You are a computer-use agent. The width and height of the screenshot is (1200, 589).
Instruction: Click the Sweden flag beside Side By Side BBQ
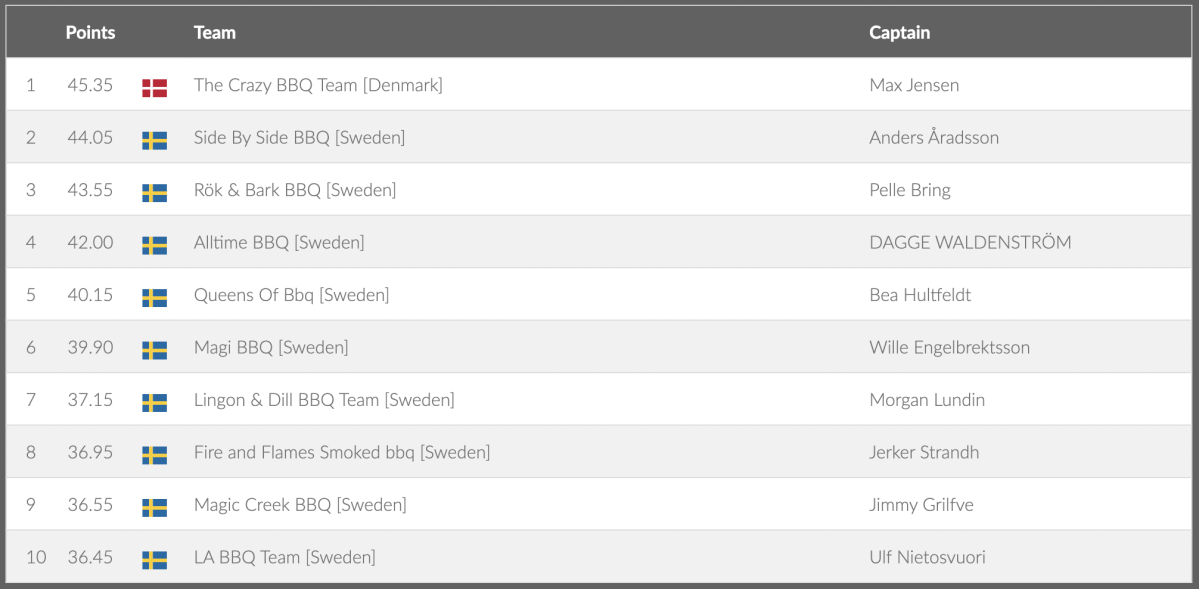[154, 140]
